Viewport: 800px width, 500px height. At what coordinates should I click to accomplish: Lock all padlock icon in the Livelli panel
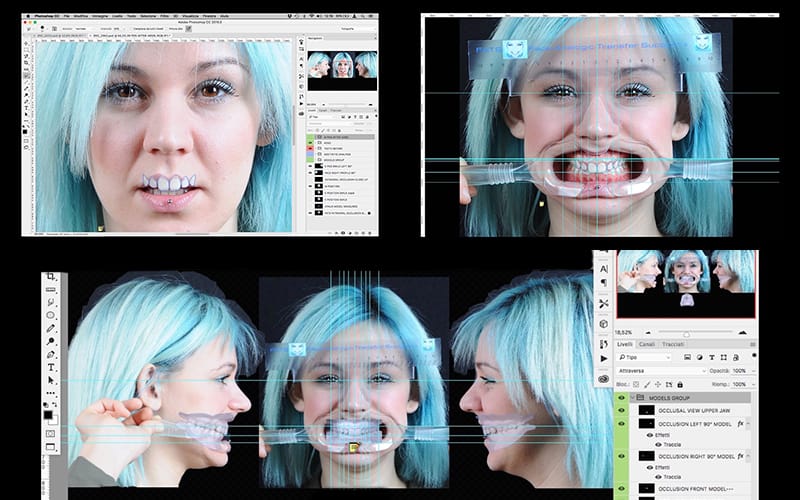pos(680,384)
